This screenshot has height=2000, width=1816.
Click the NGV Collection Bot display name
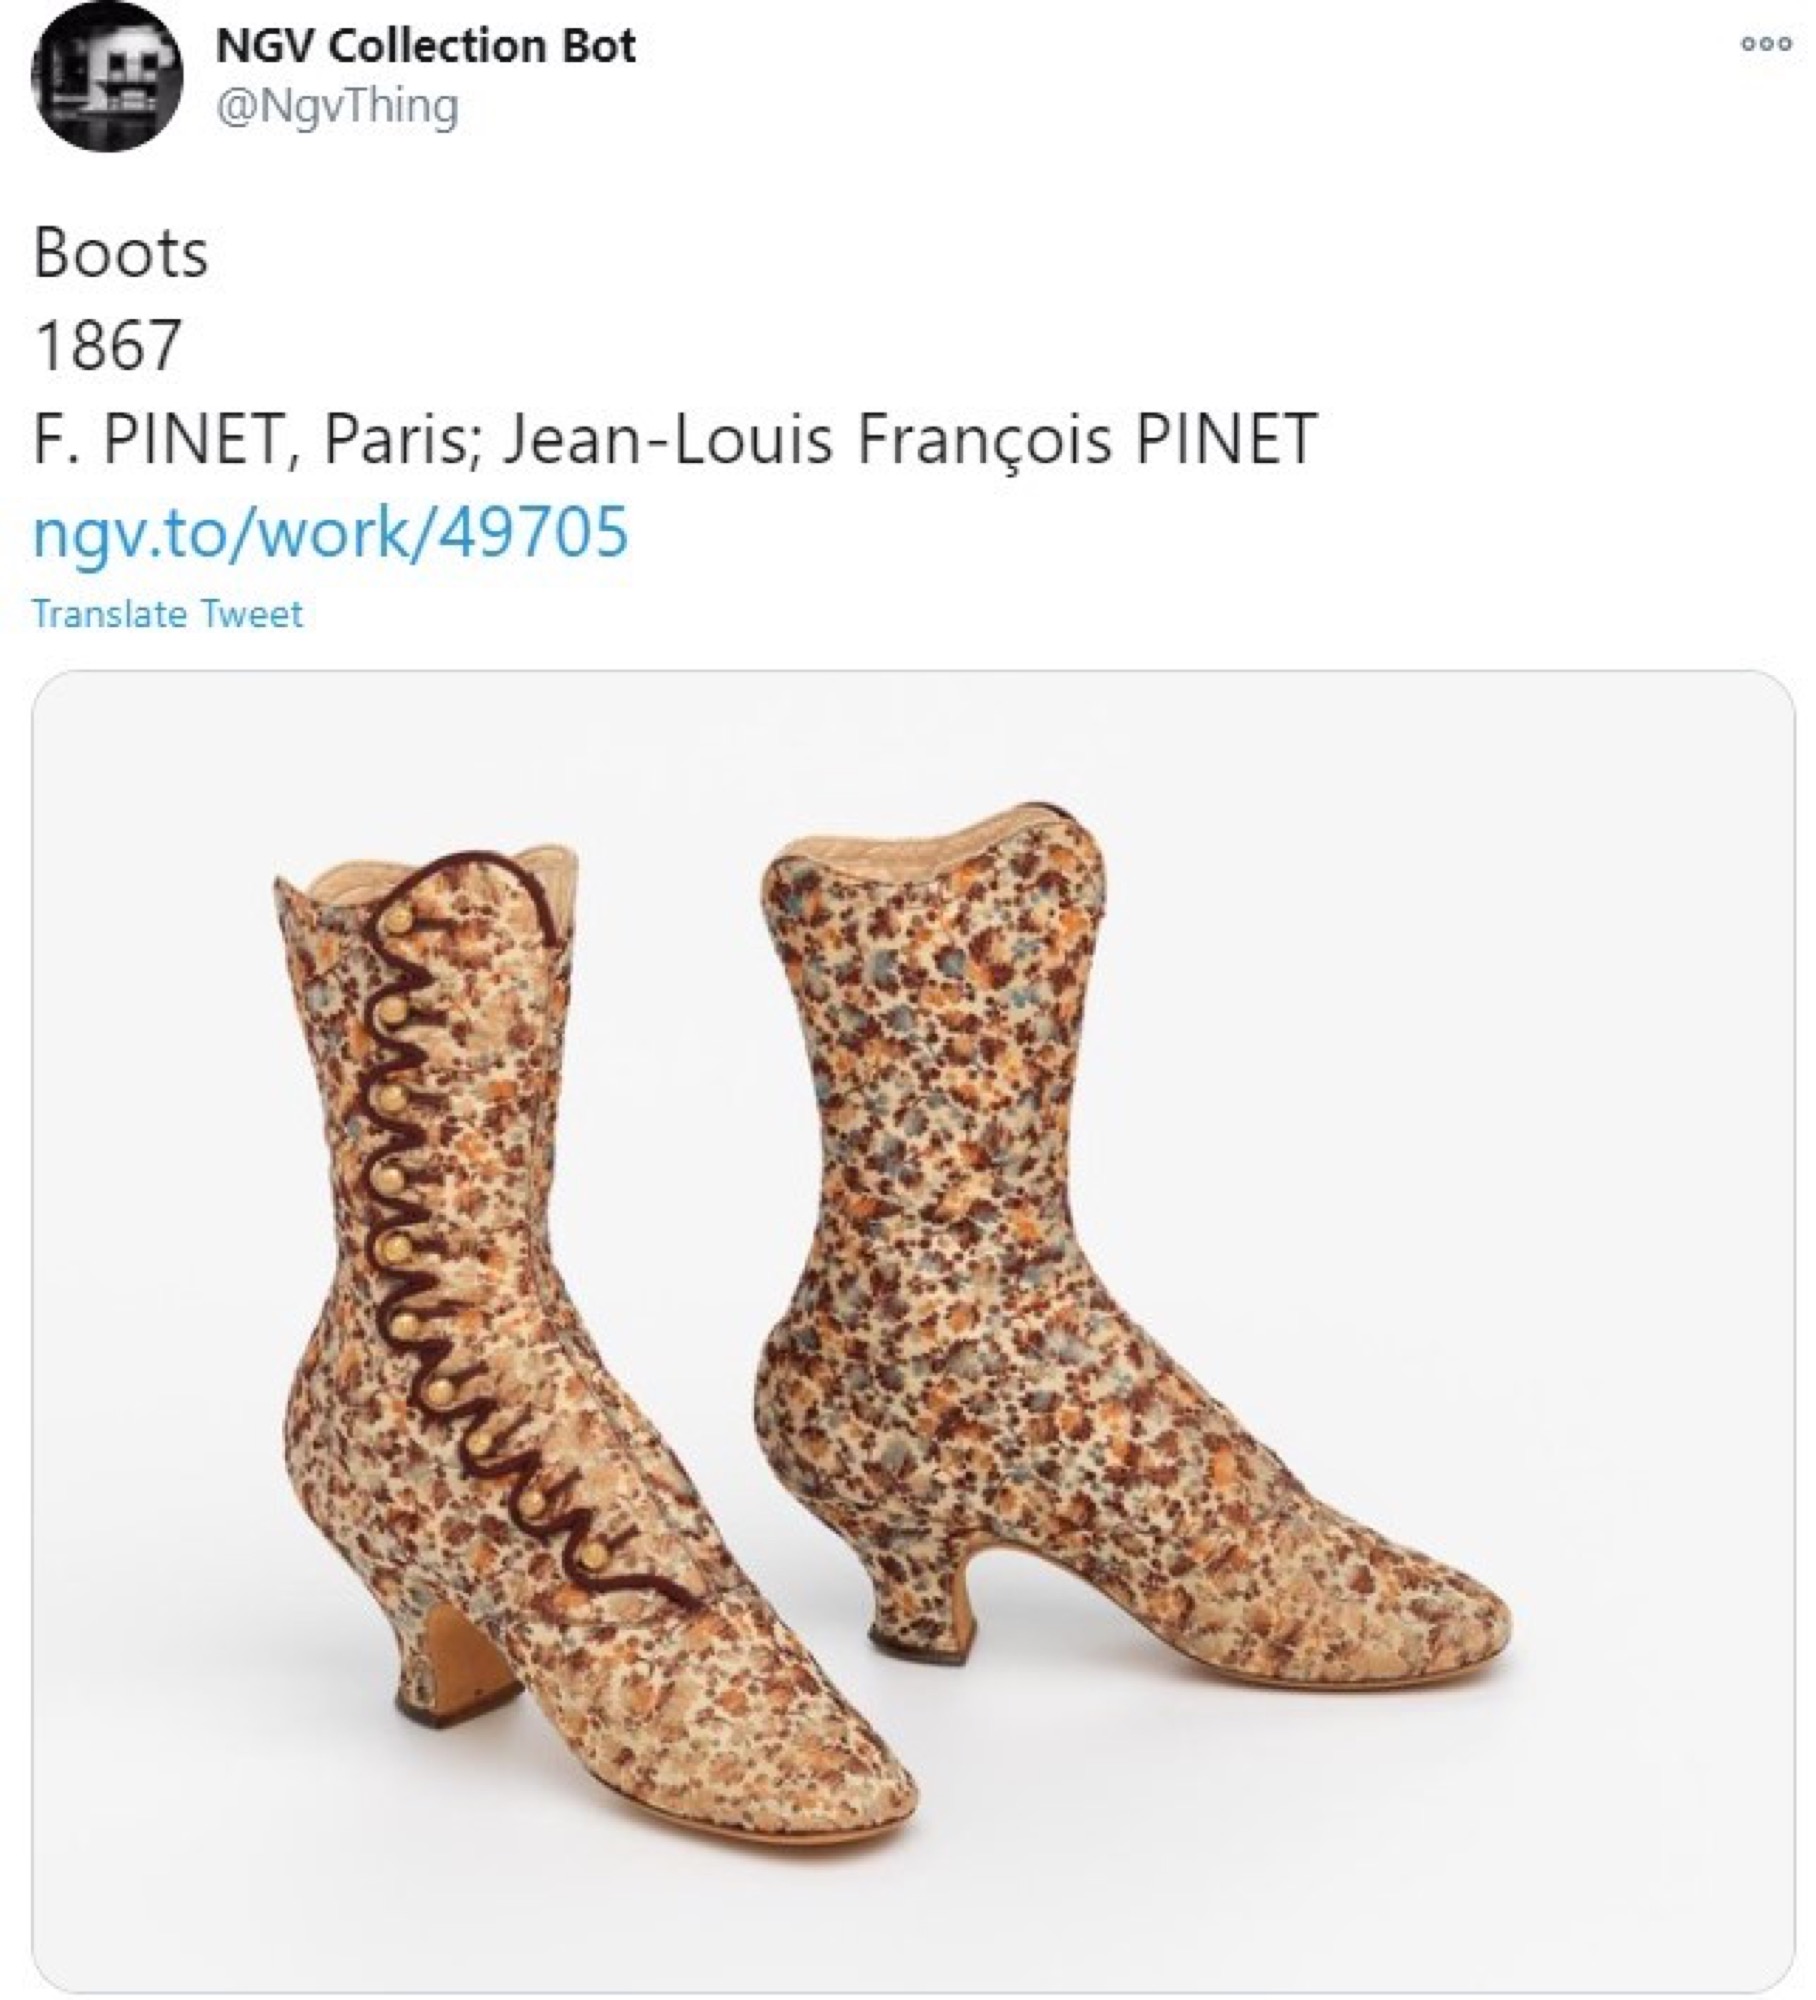coord(426,46)
